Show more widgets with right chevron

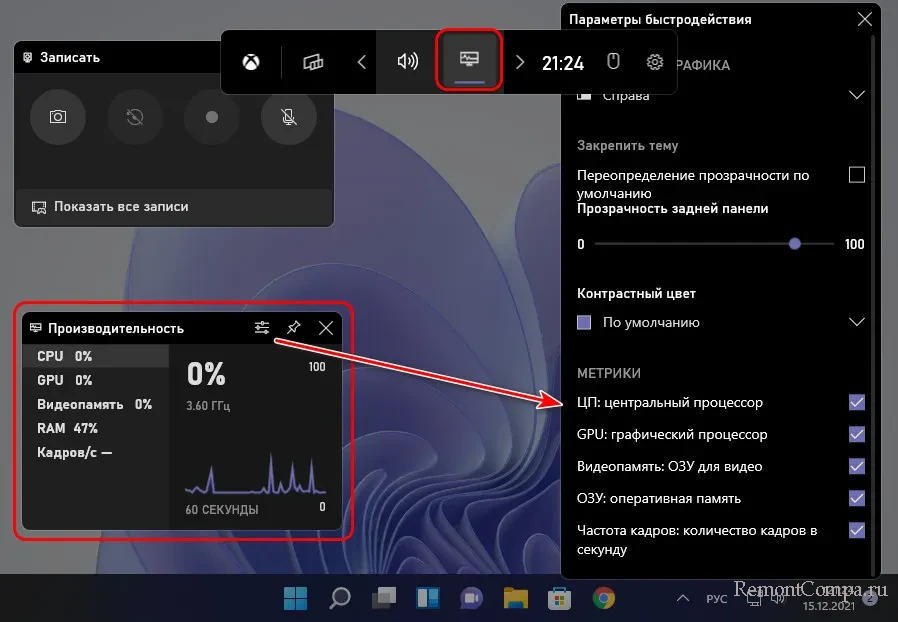(x=519, y=62)
